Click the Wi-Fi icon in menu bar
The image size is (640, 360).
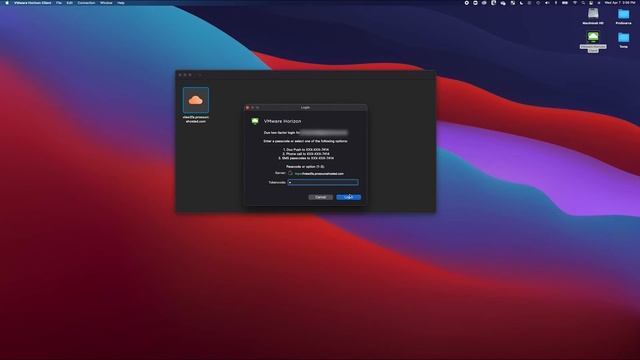(575, 3)
